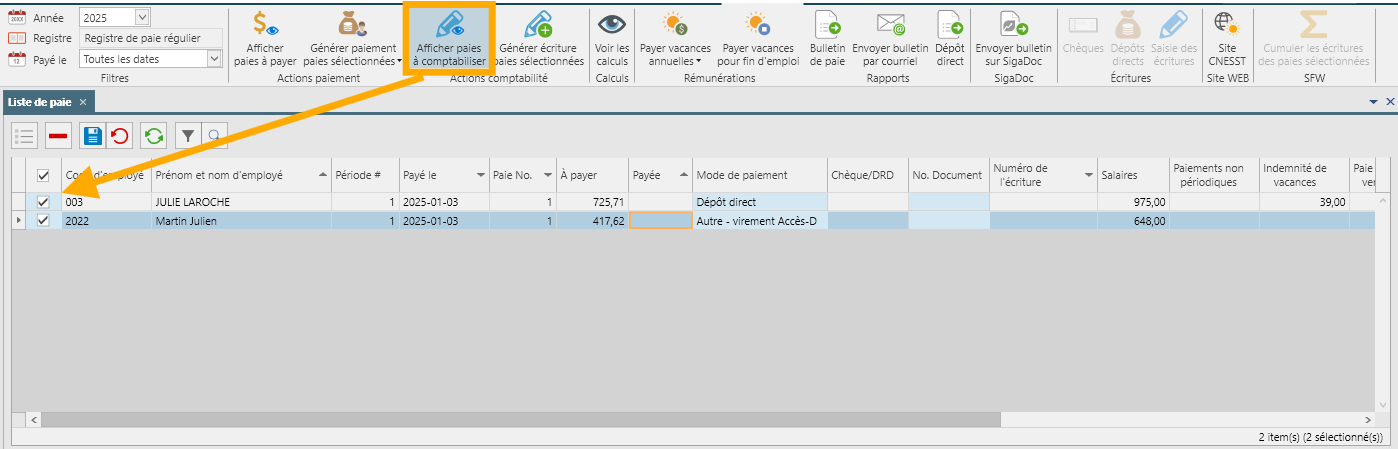Open the Site CNESST web icon
The image size is (1398, 449).
click(1227, 23)
